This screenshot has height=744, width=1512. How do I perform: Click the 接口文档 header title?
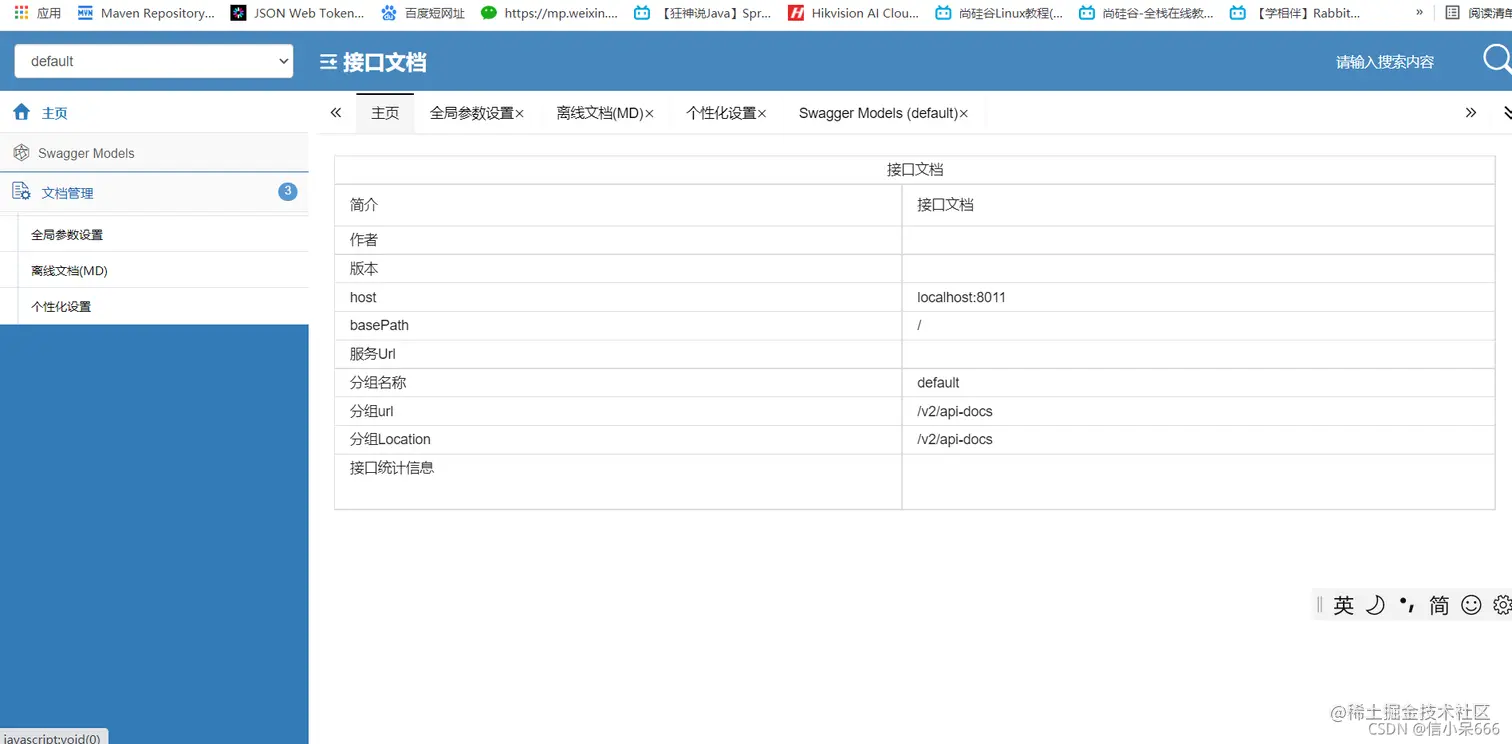click(385, 62)
